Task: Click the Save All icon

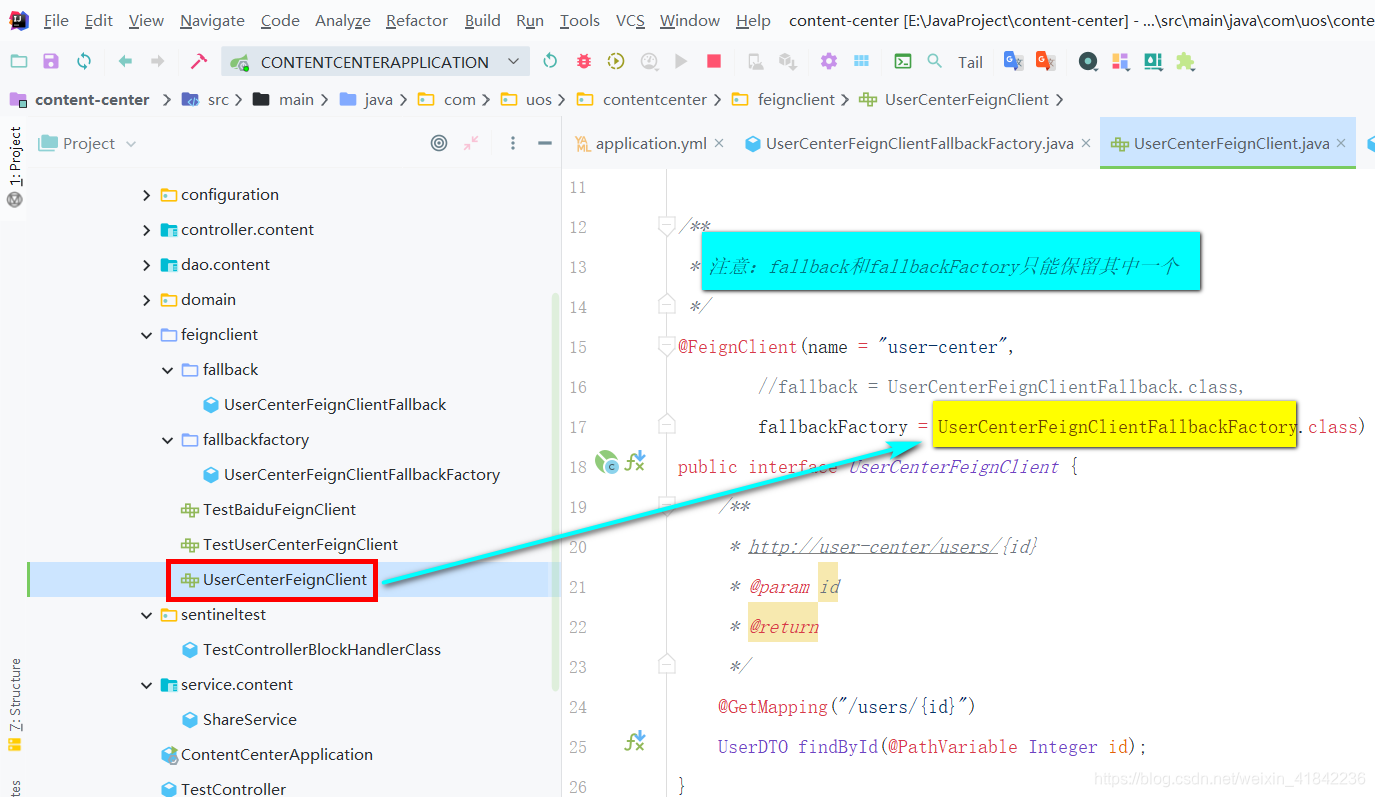Action: (51, 62)
